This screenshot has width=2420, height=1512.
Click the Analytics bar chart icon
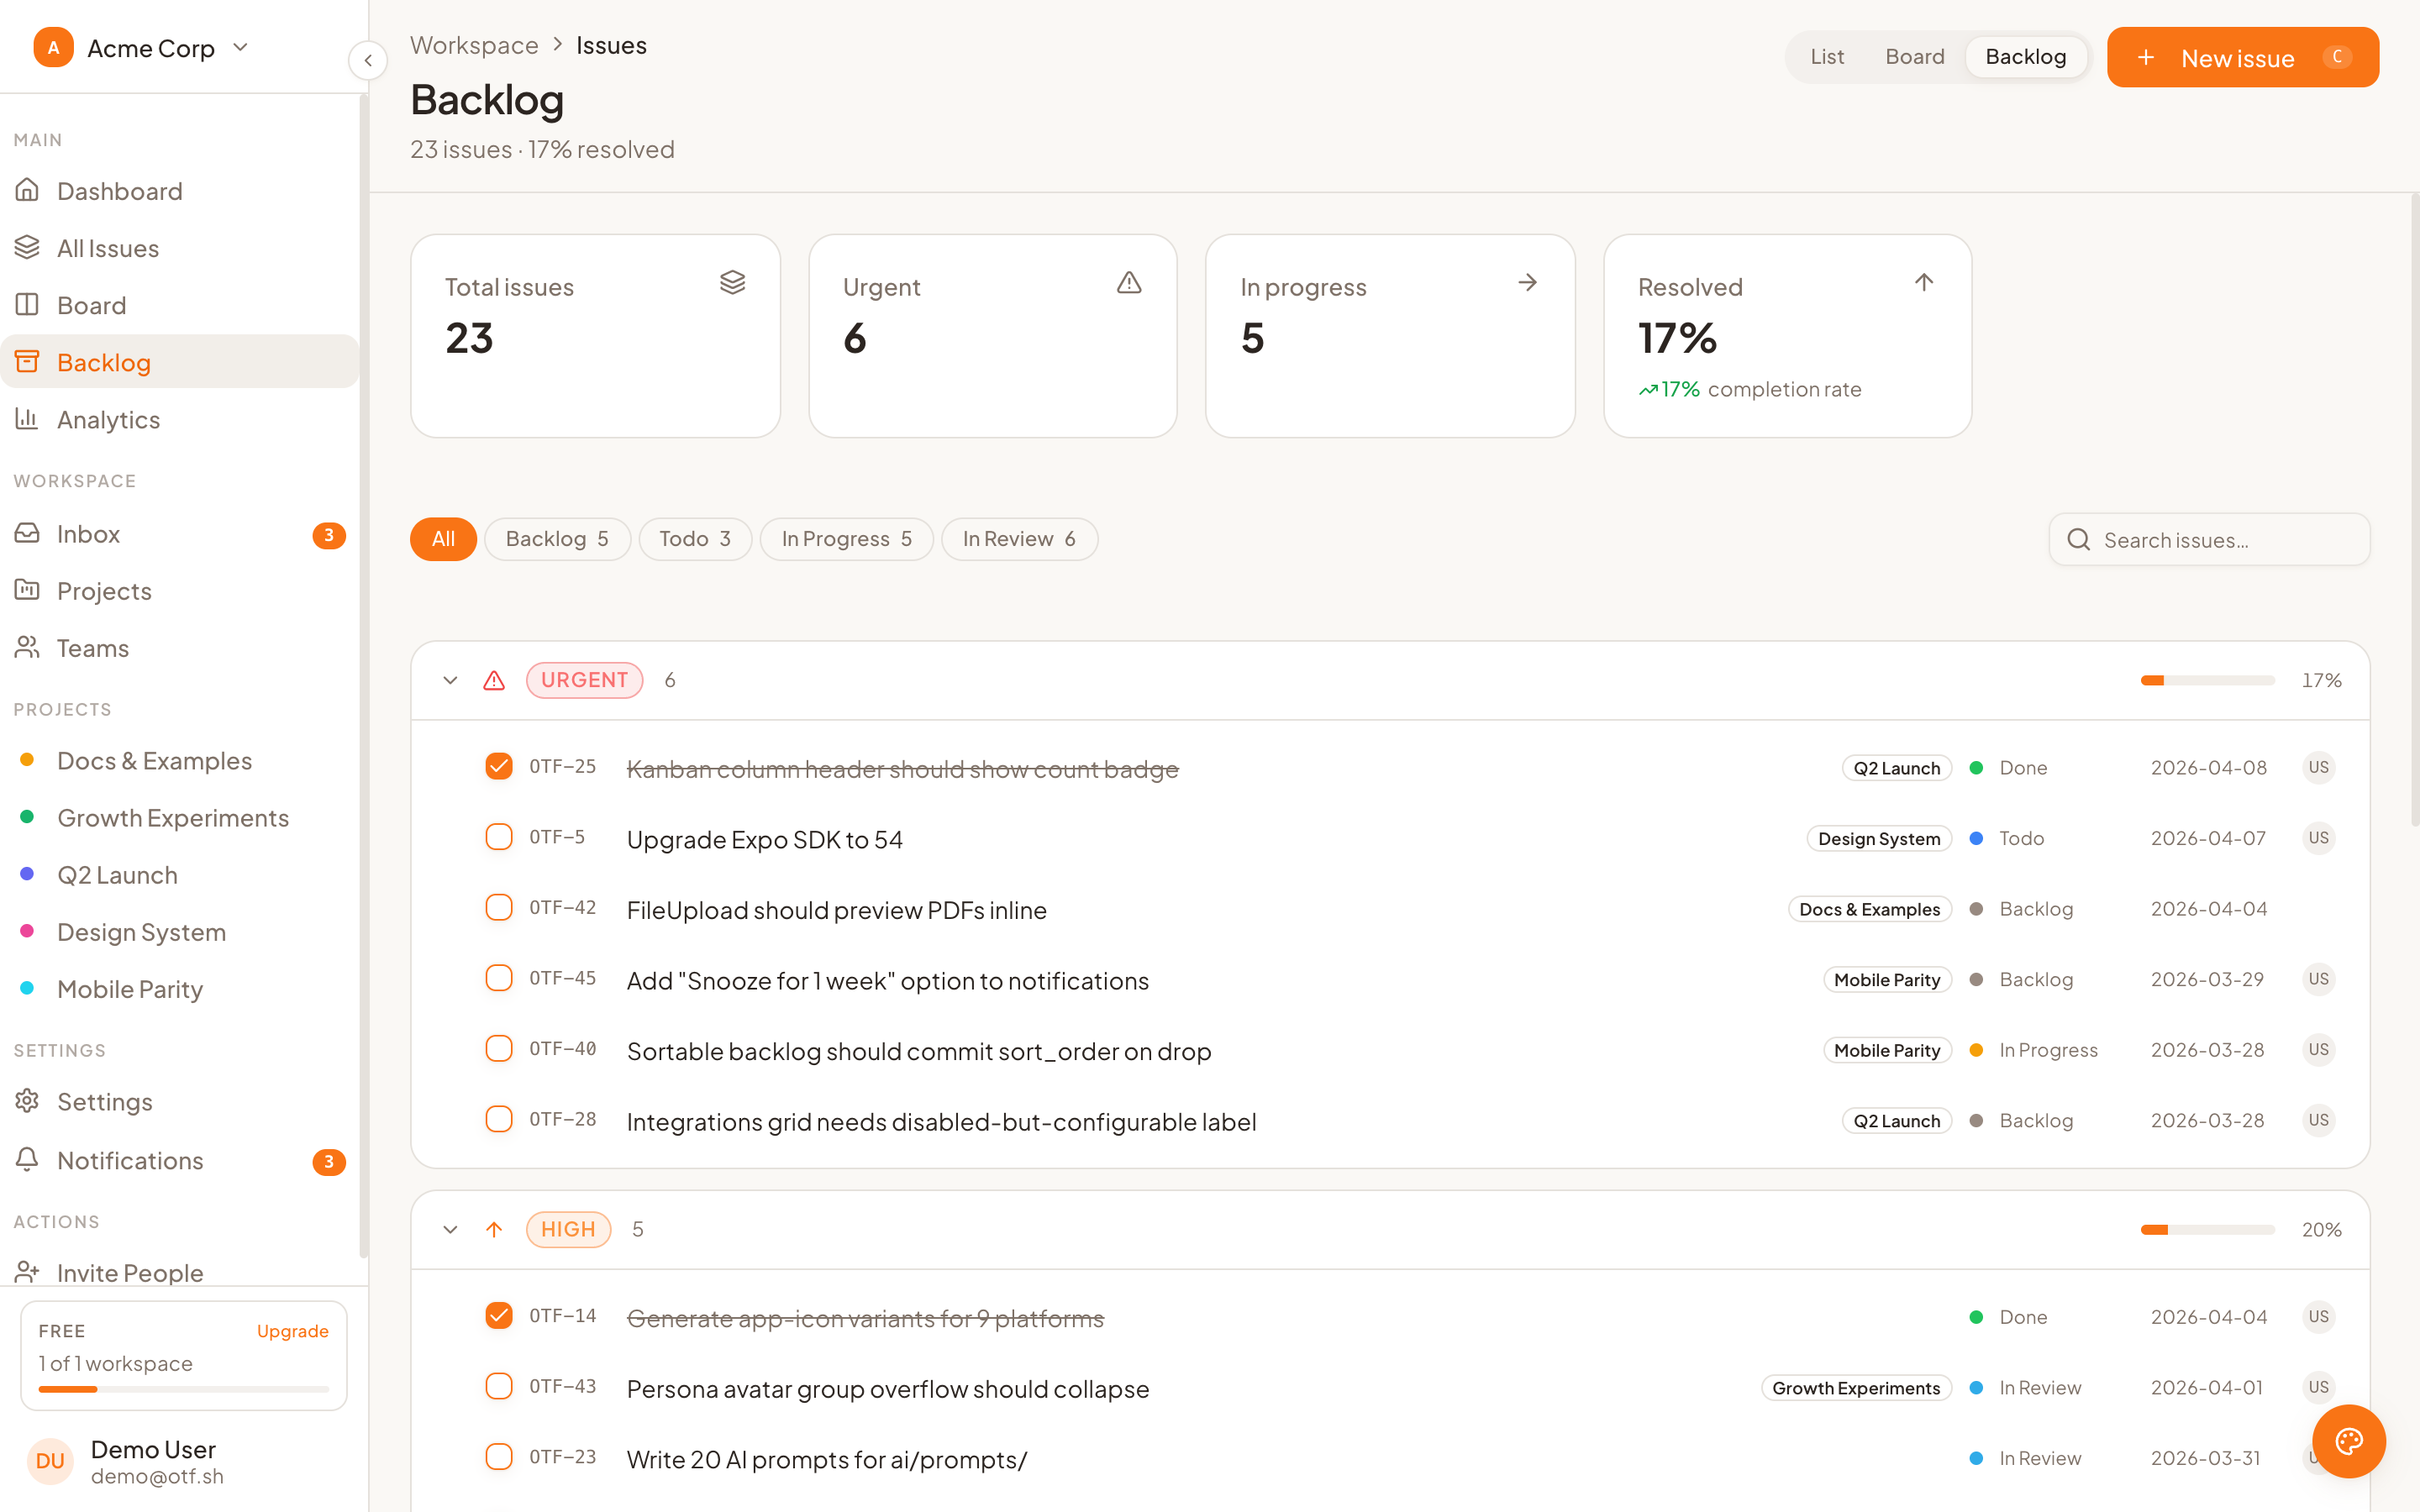[28, 418]
